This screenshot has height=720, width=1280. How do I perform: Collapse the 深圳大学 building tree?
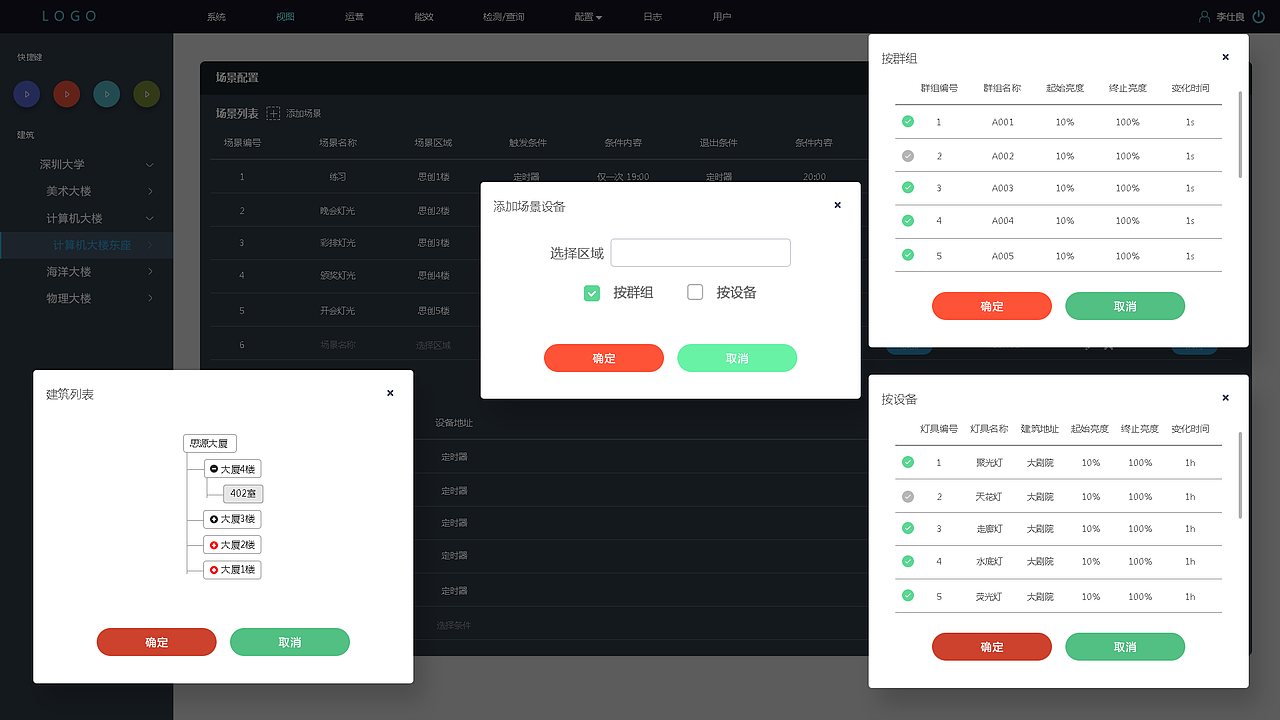click(x=148, y=165)
